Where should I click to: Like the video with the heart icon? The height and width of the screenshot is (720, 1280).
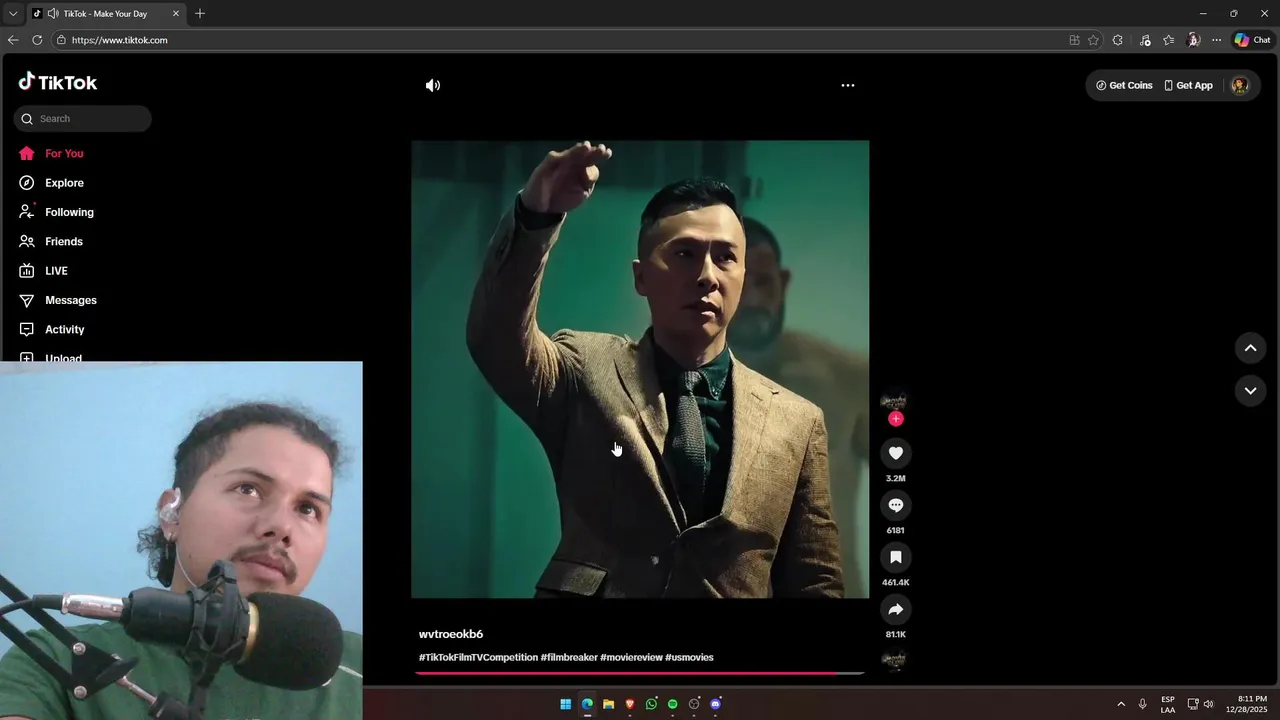coord(896,454)
